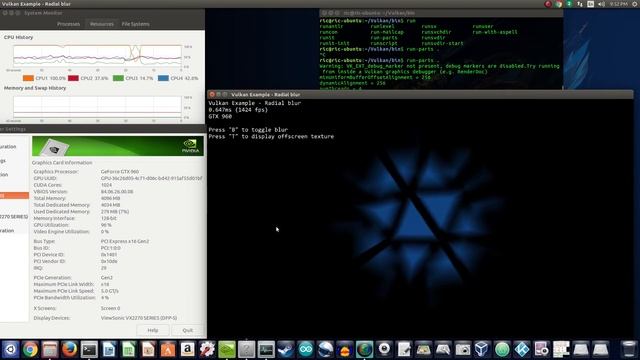The height and width of the screenshot is (360, 640).
Task: Open the keyboard layout indicator in top panel
Action: [590, 4]
